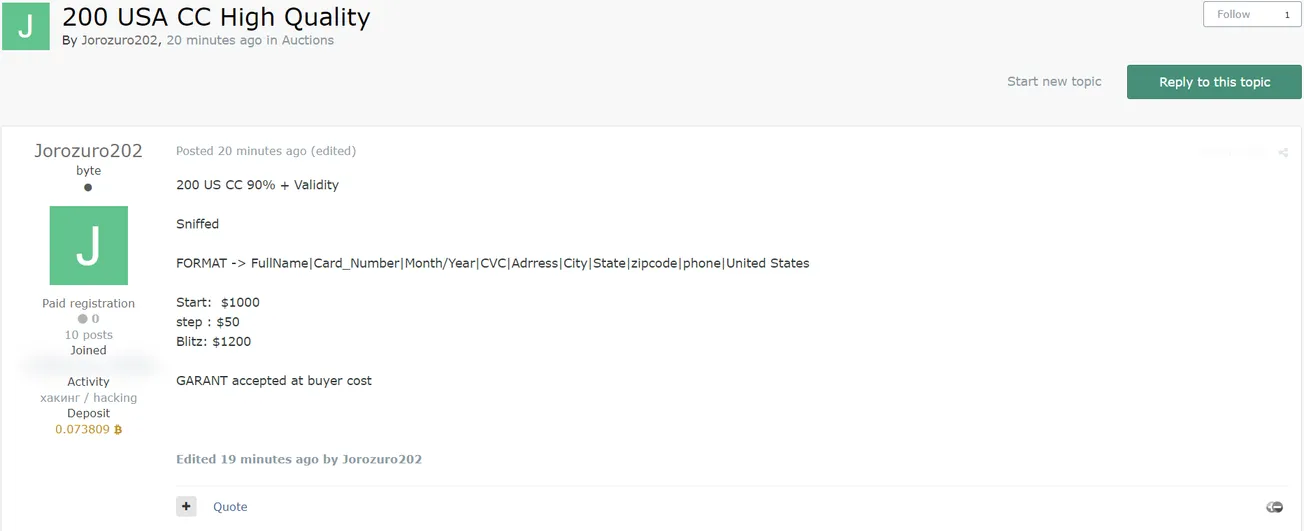Click the grey reputation dot beside the 0

[82, 319]
